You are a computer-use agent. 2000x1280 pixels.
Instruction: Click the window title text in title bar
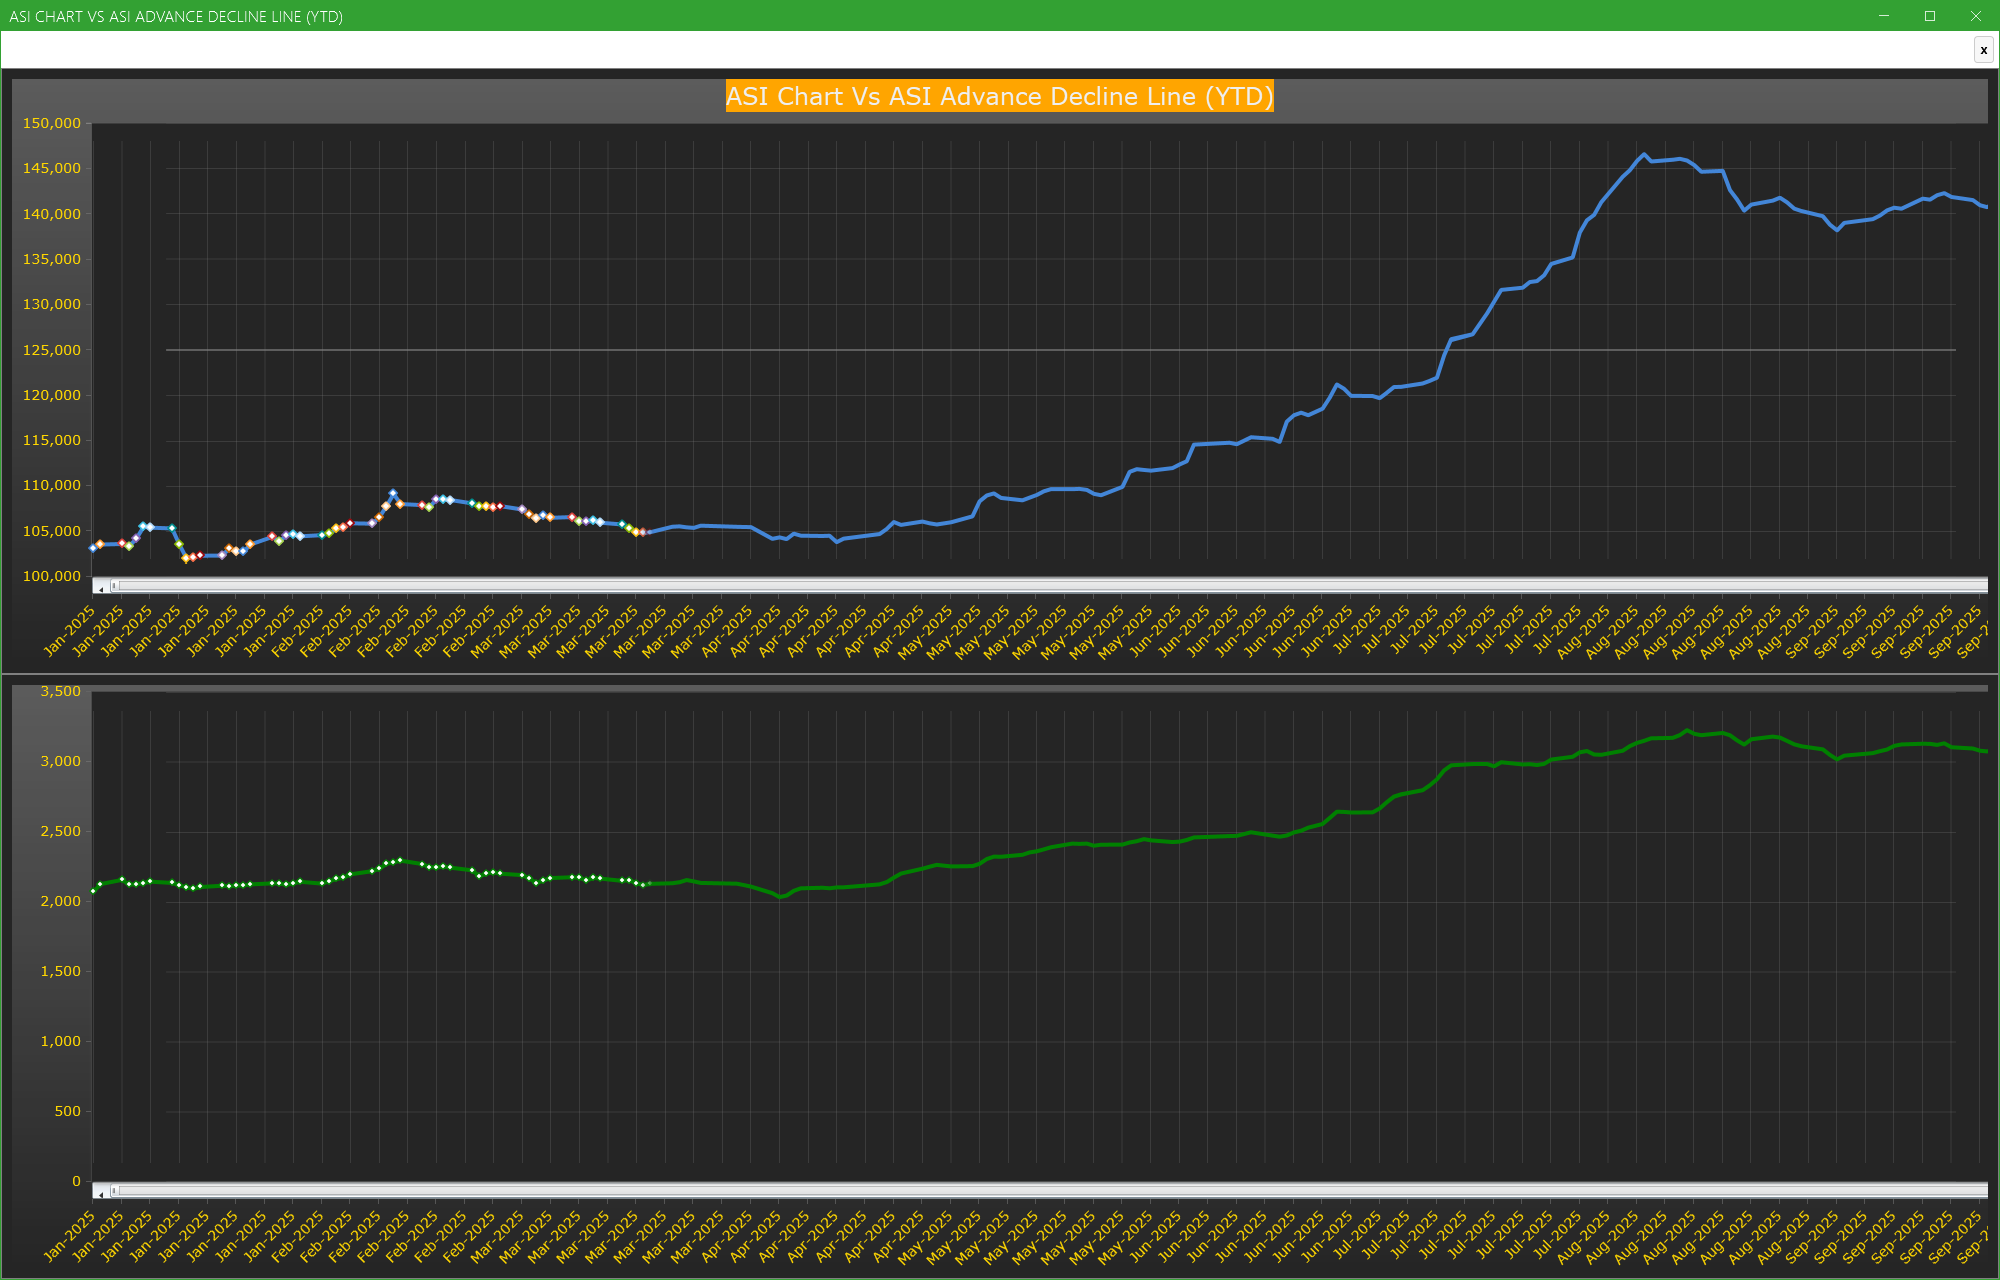coord(176,16)
